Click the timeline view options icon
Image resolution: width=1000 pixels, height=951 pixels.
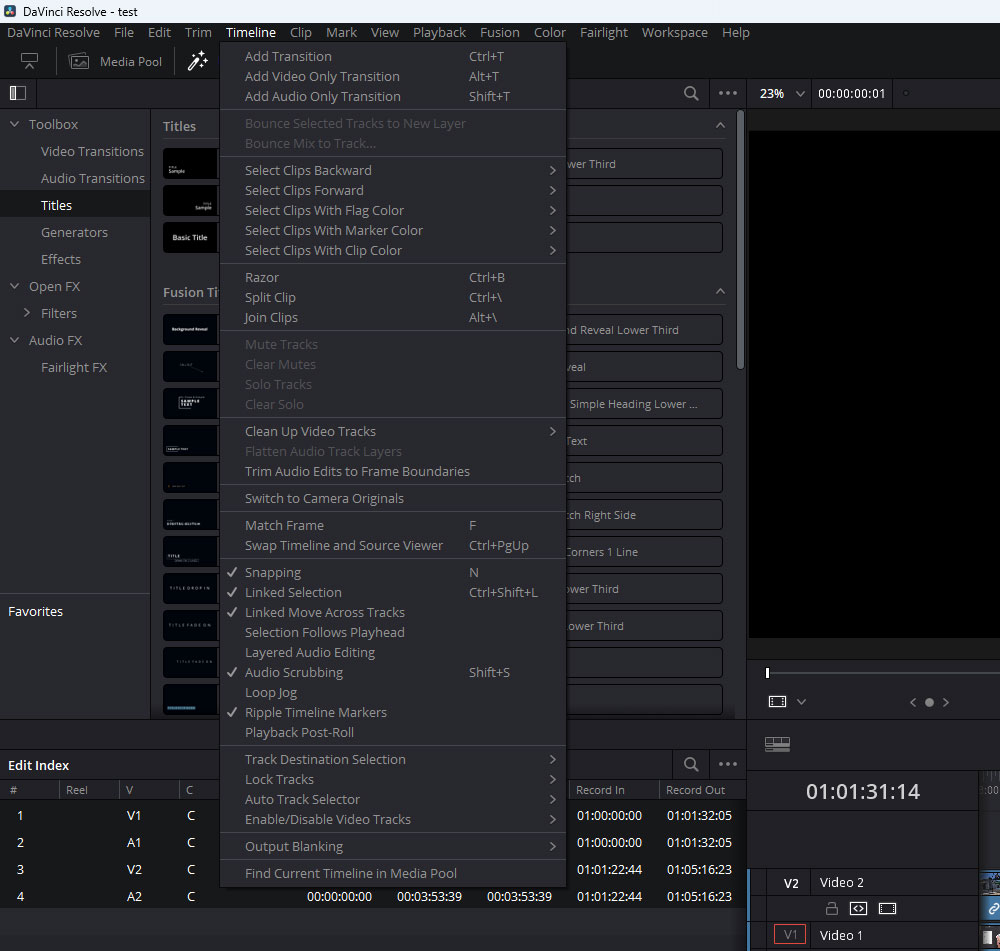pos(777,744)
